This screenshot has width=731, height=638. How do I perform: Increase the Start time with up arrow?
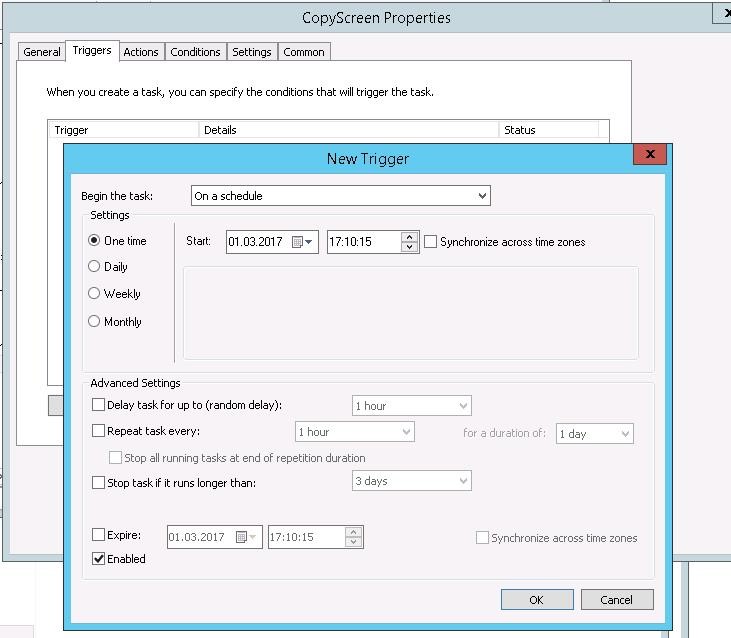tap(409, 237)
